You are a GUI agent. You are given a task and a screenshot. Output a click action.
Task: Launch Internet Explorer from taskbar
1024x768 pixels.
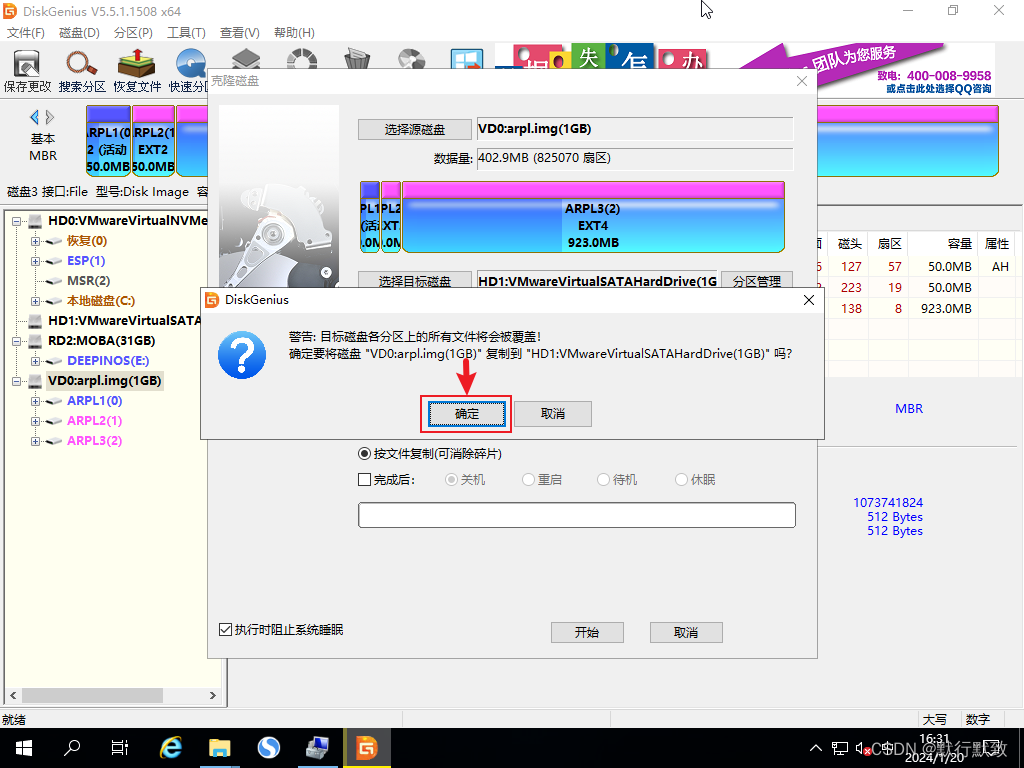(170, 748)
